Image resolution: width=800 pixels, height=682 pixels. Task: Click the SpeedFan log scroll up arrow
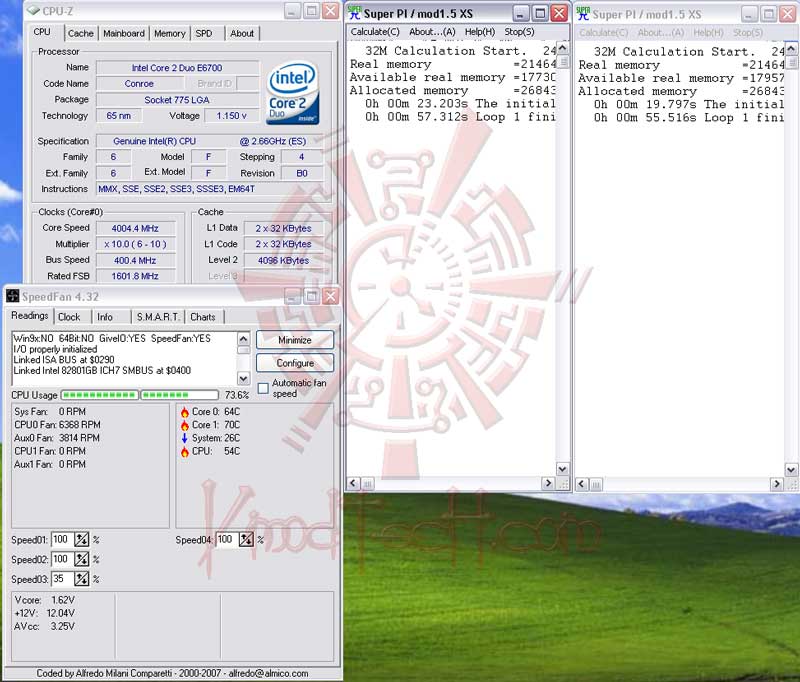click(243, 339)
